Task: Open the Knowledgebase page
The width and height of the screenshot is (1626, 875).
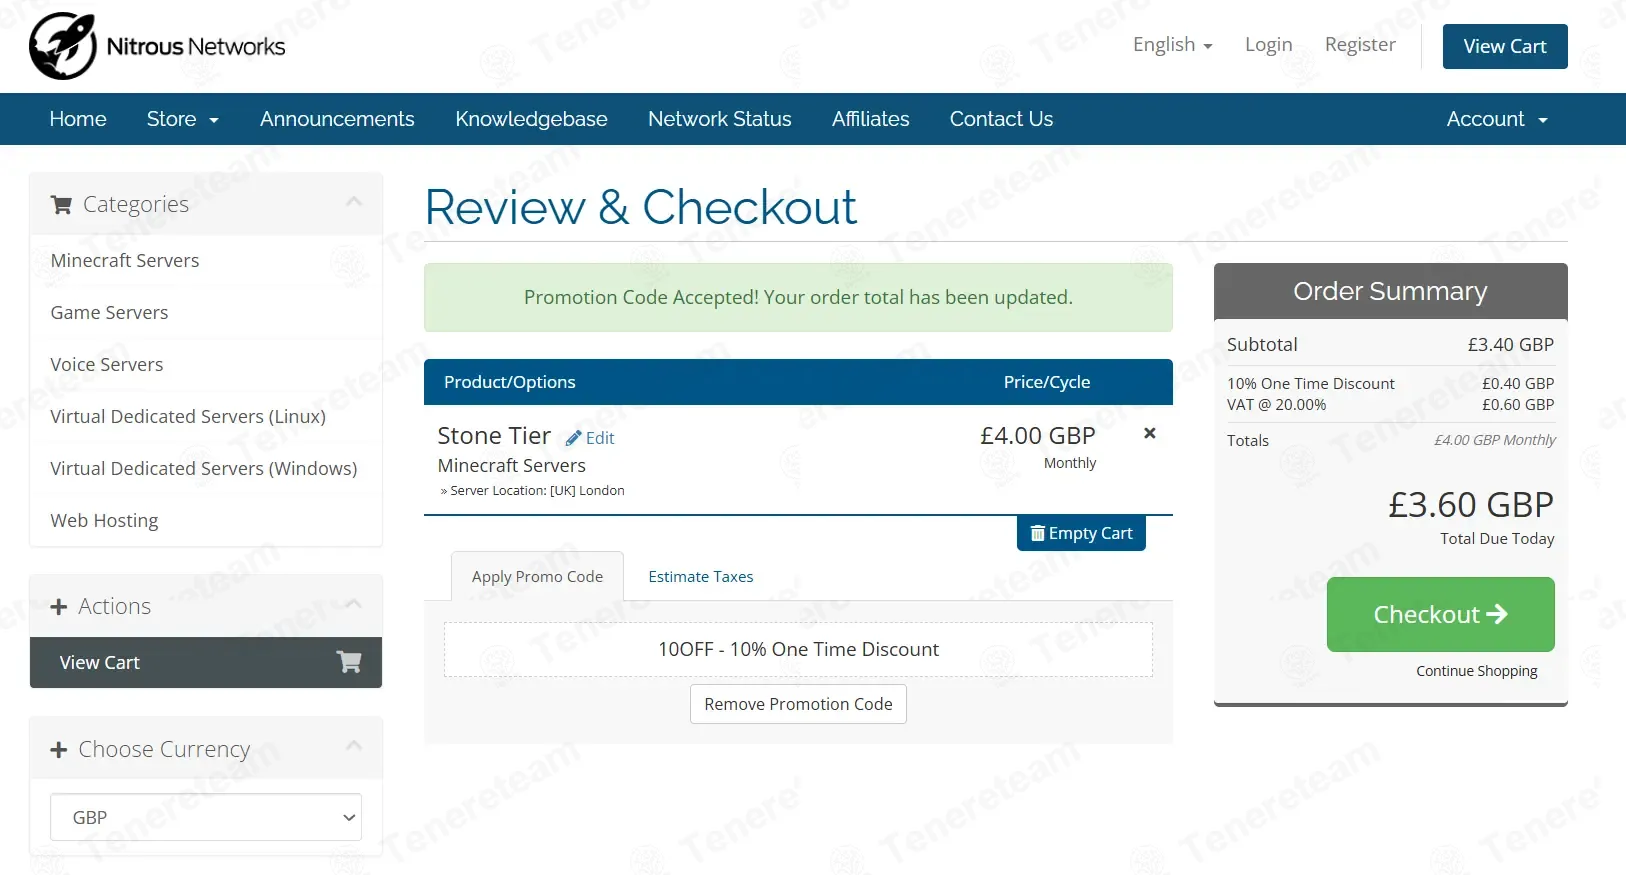Action: click(x=531, y=119)
